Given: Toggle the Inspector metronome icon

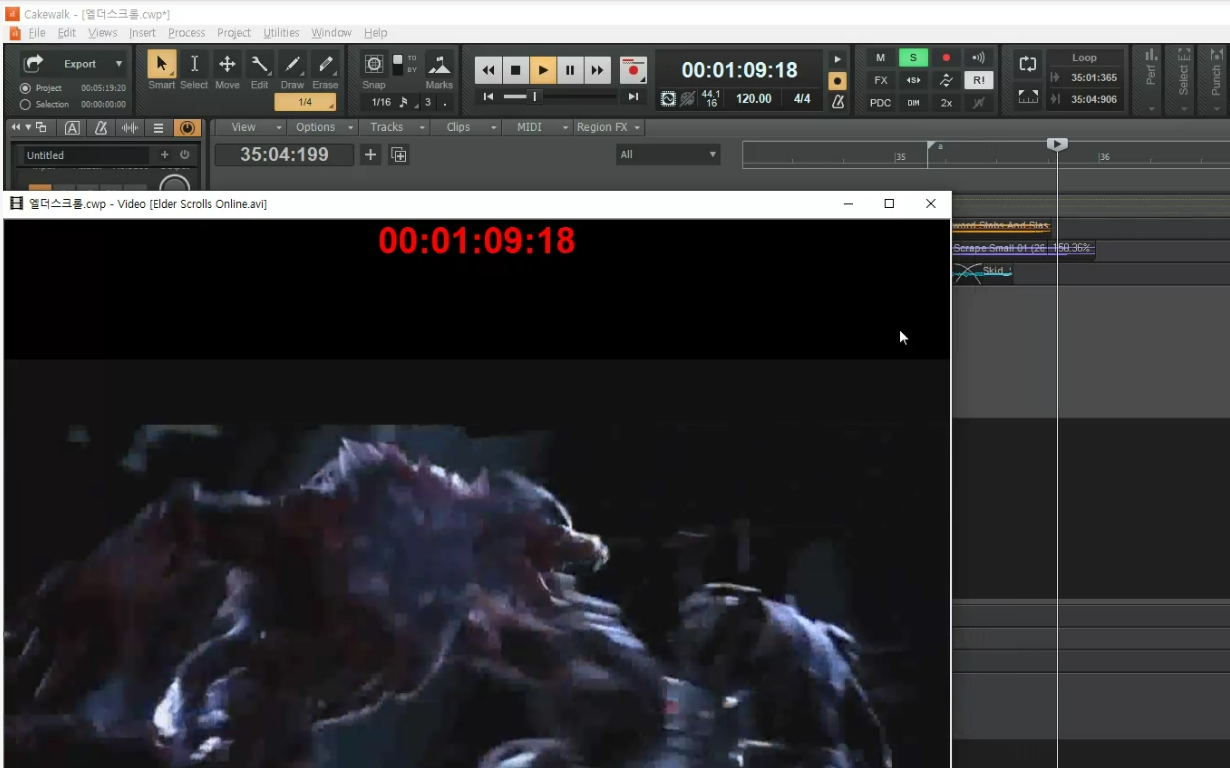Looking at the screenshot, I should [x=101, y=128].
